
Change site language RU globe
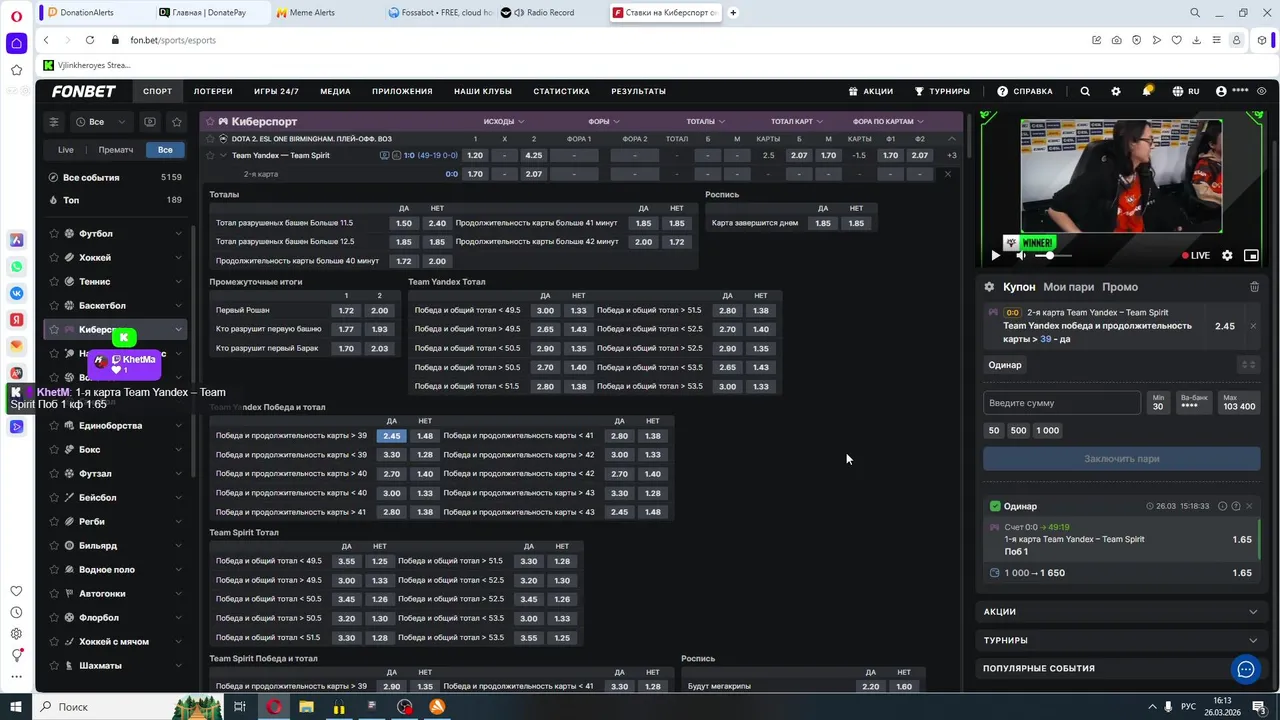[x=1186, y=91]
